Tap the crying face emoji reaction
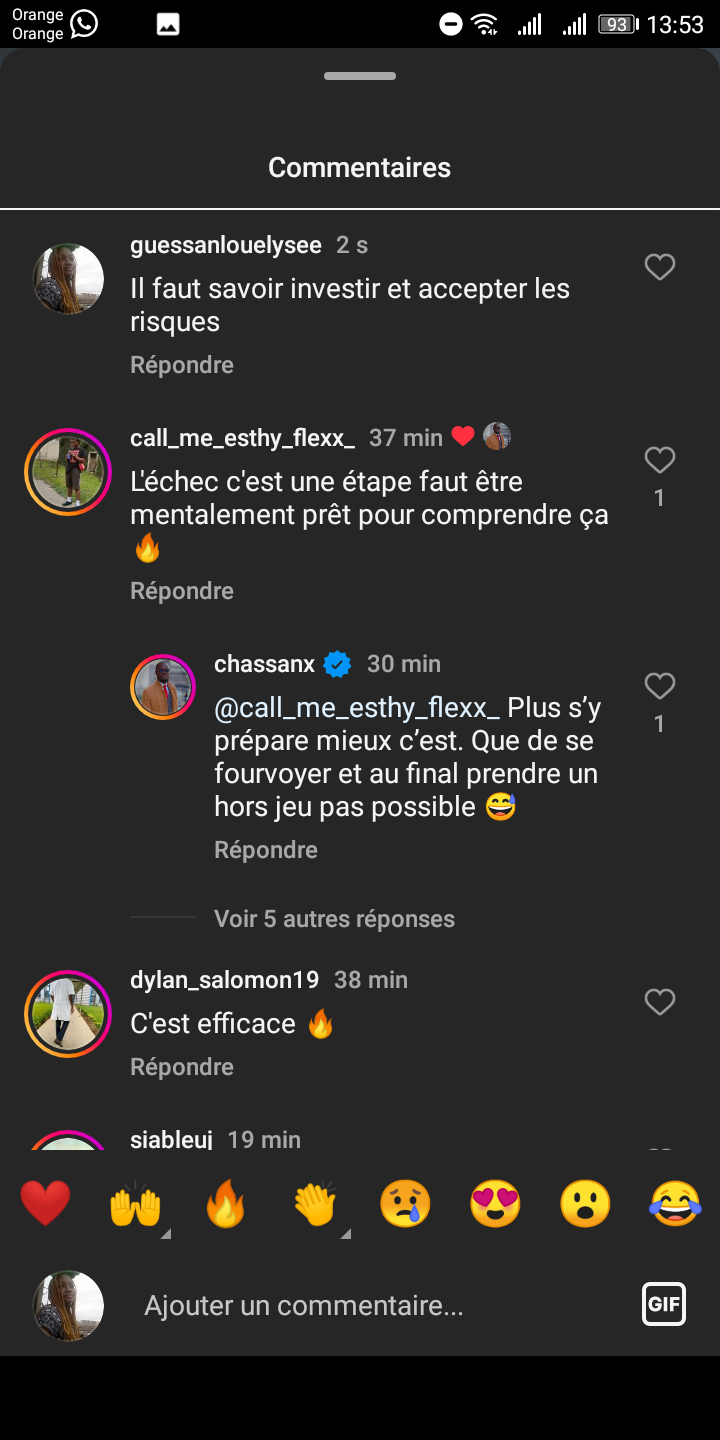 pyautogui.click(x=405, y=1203)
